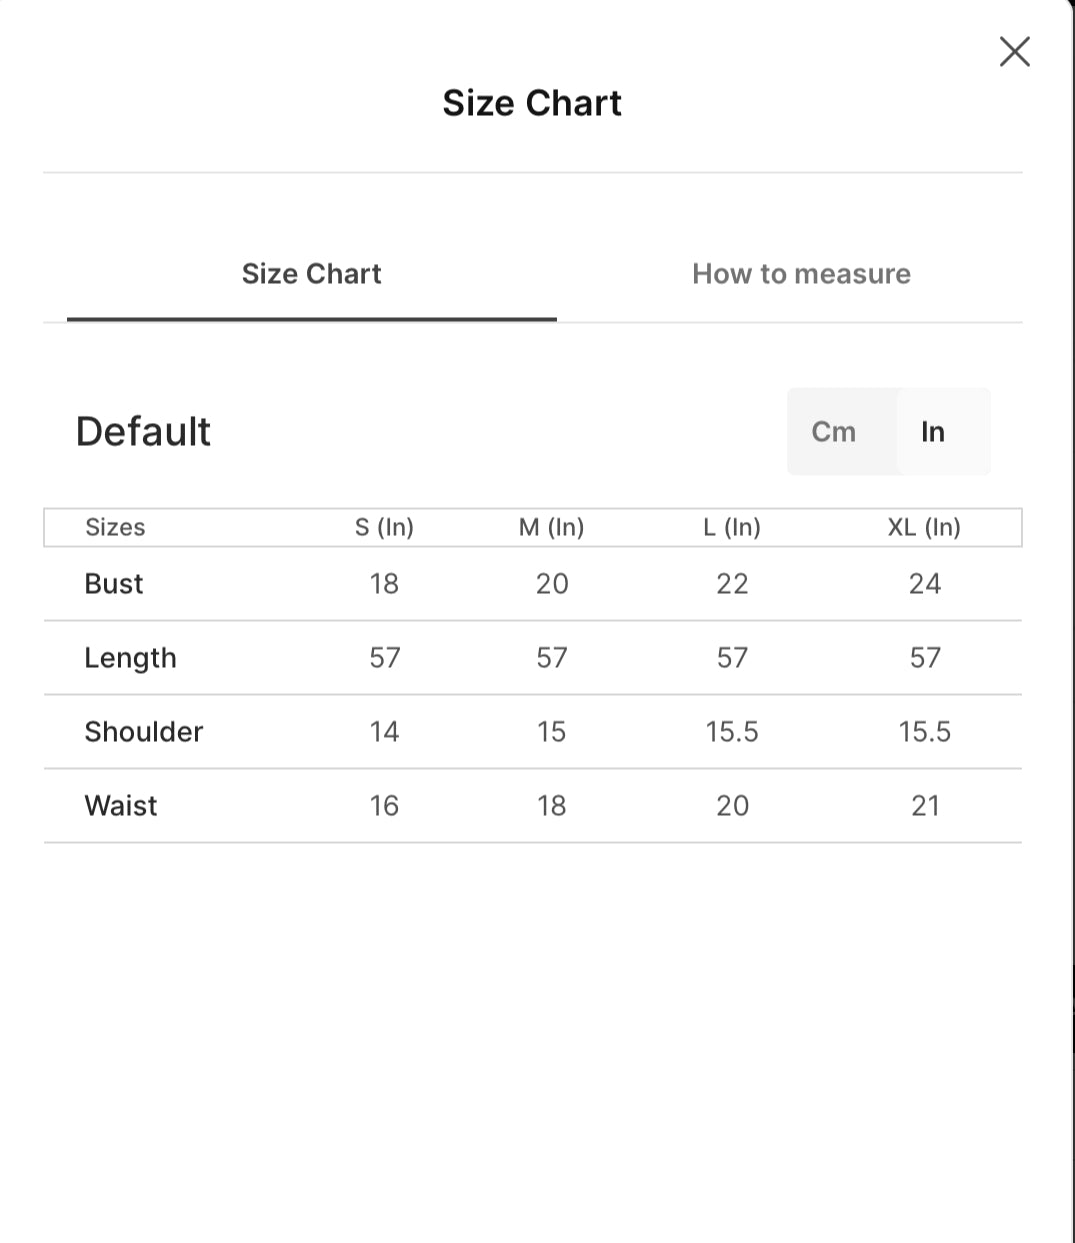Select the Length row label

pos(130,658)
